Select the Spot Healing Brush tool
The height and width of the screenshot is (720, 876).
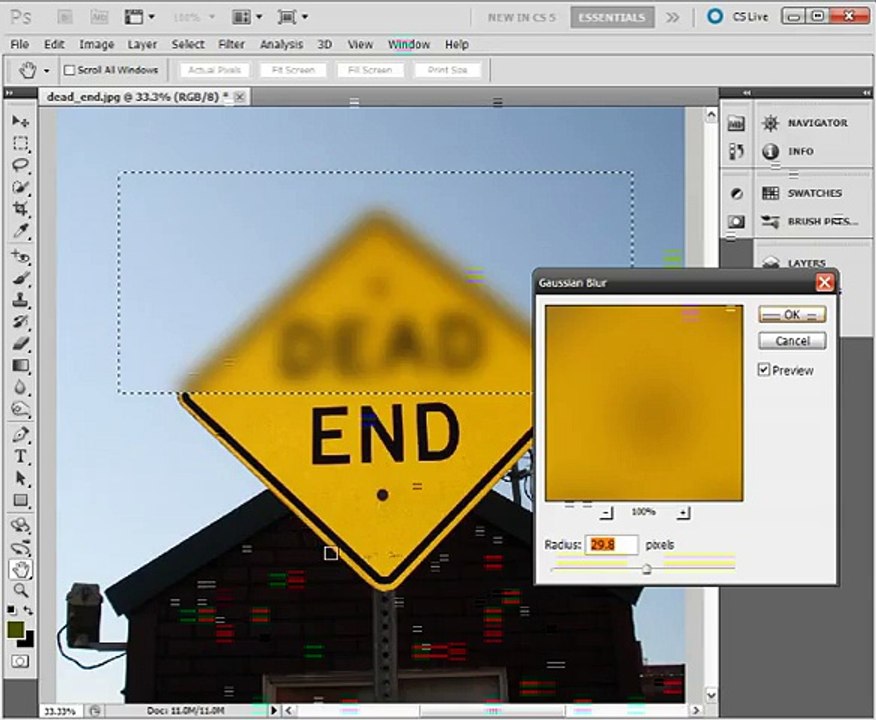(21, 256)
